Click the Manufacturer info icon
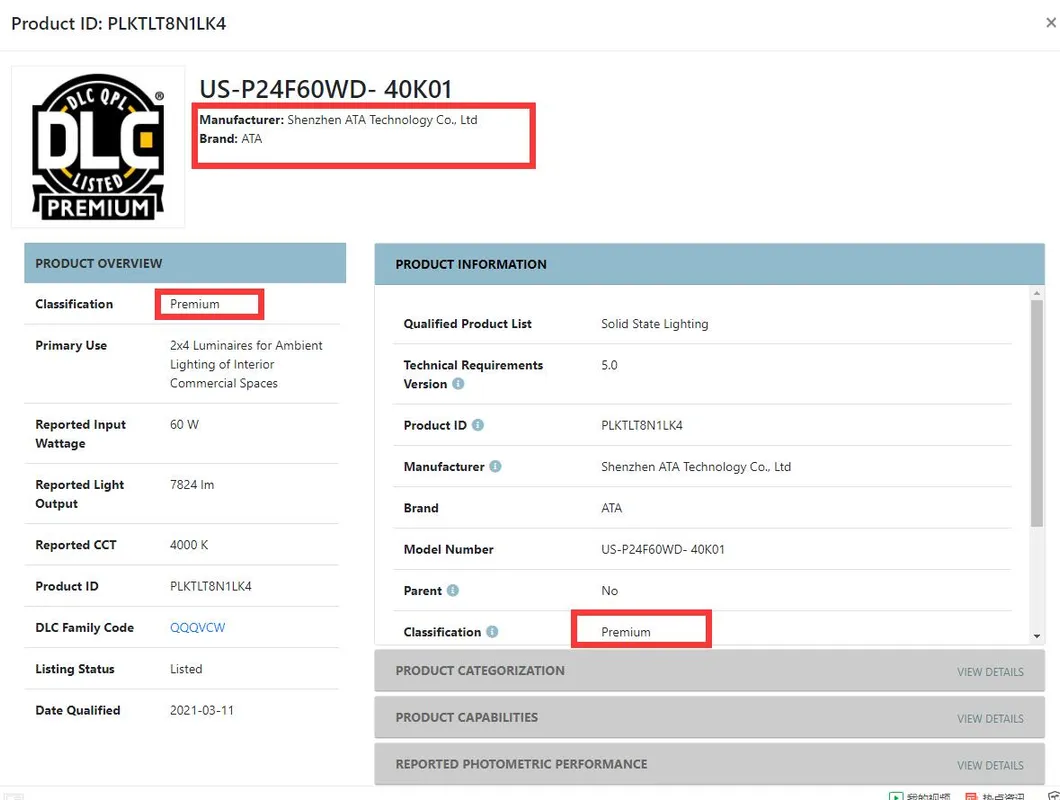This screenshot has height=800, width=1060. 496,466
